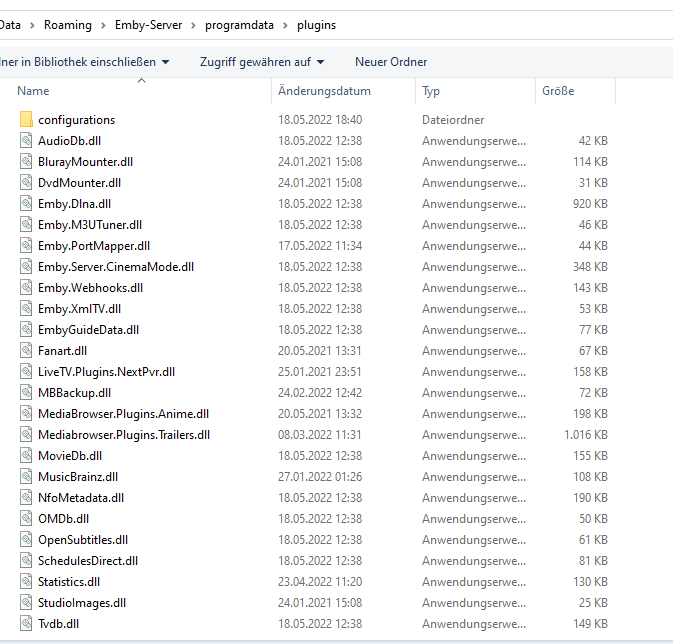
Task: Navigate to Emby-Server in the address bar
Action: click(x=149, y=25)
